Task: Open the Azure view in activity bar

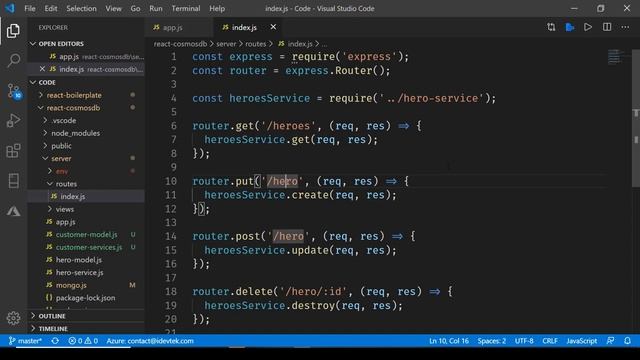Action: click(13, 211)
